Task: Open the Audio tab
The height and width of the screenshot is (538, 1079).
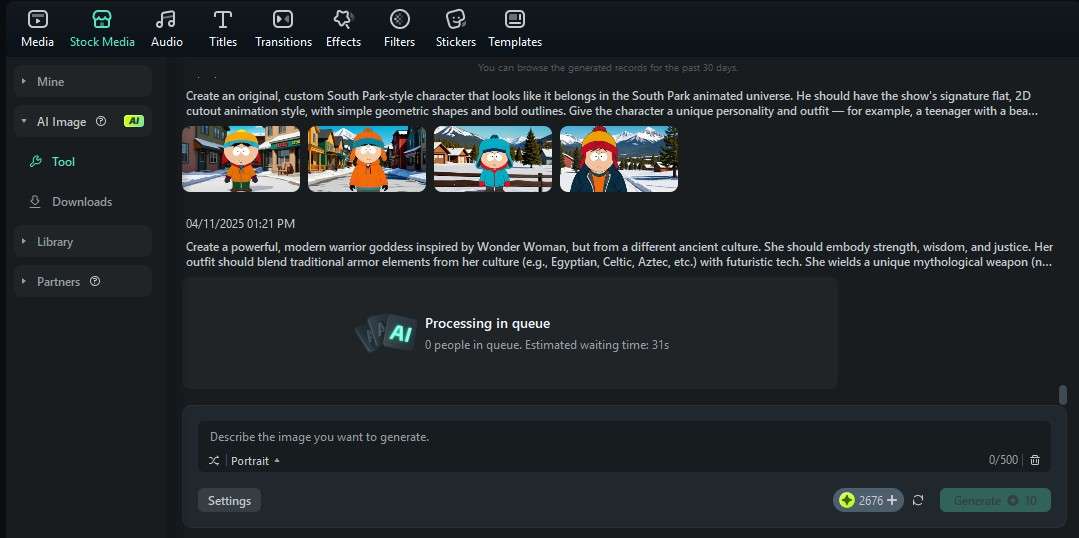Action: (167, 29)
